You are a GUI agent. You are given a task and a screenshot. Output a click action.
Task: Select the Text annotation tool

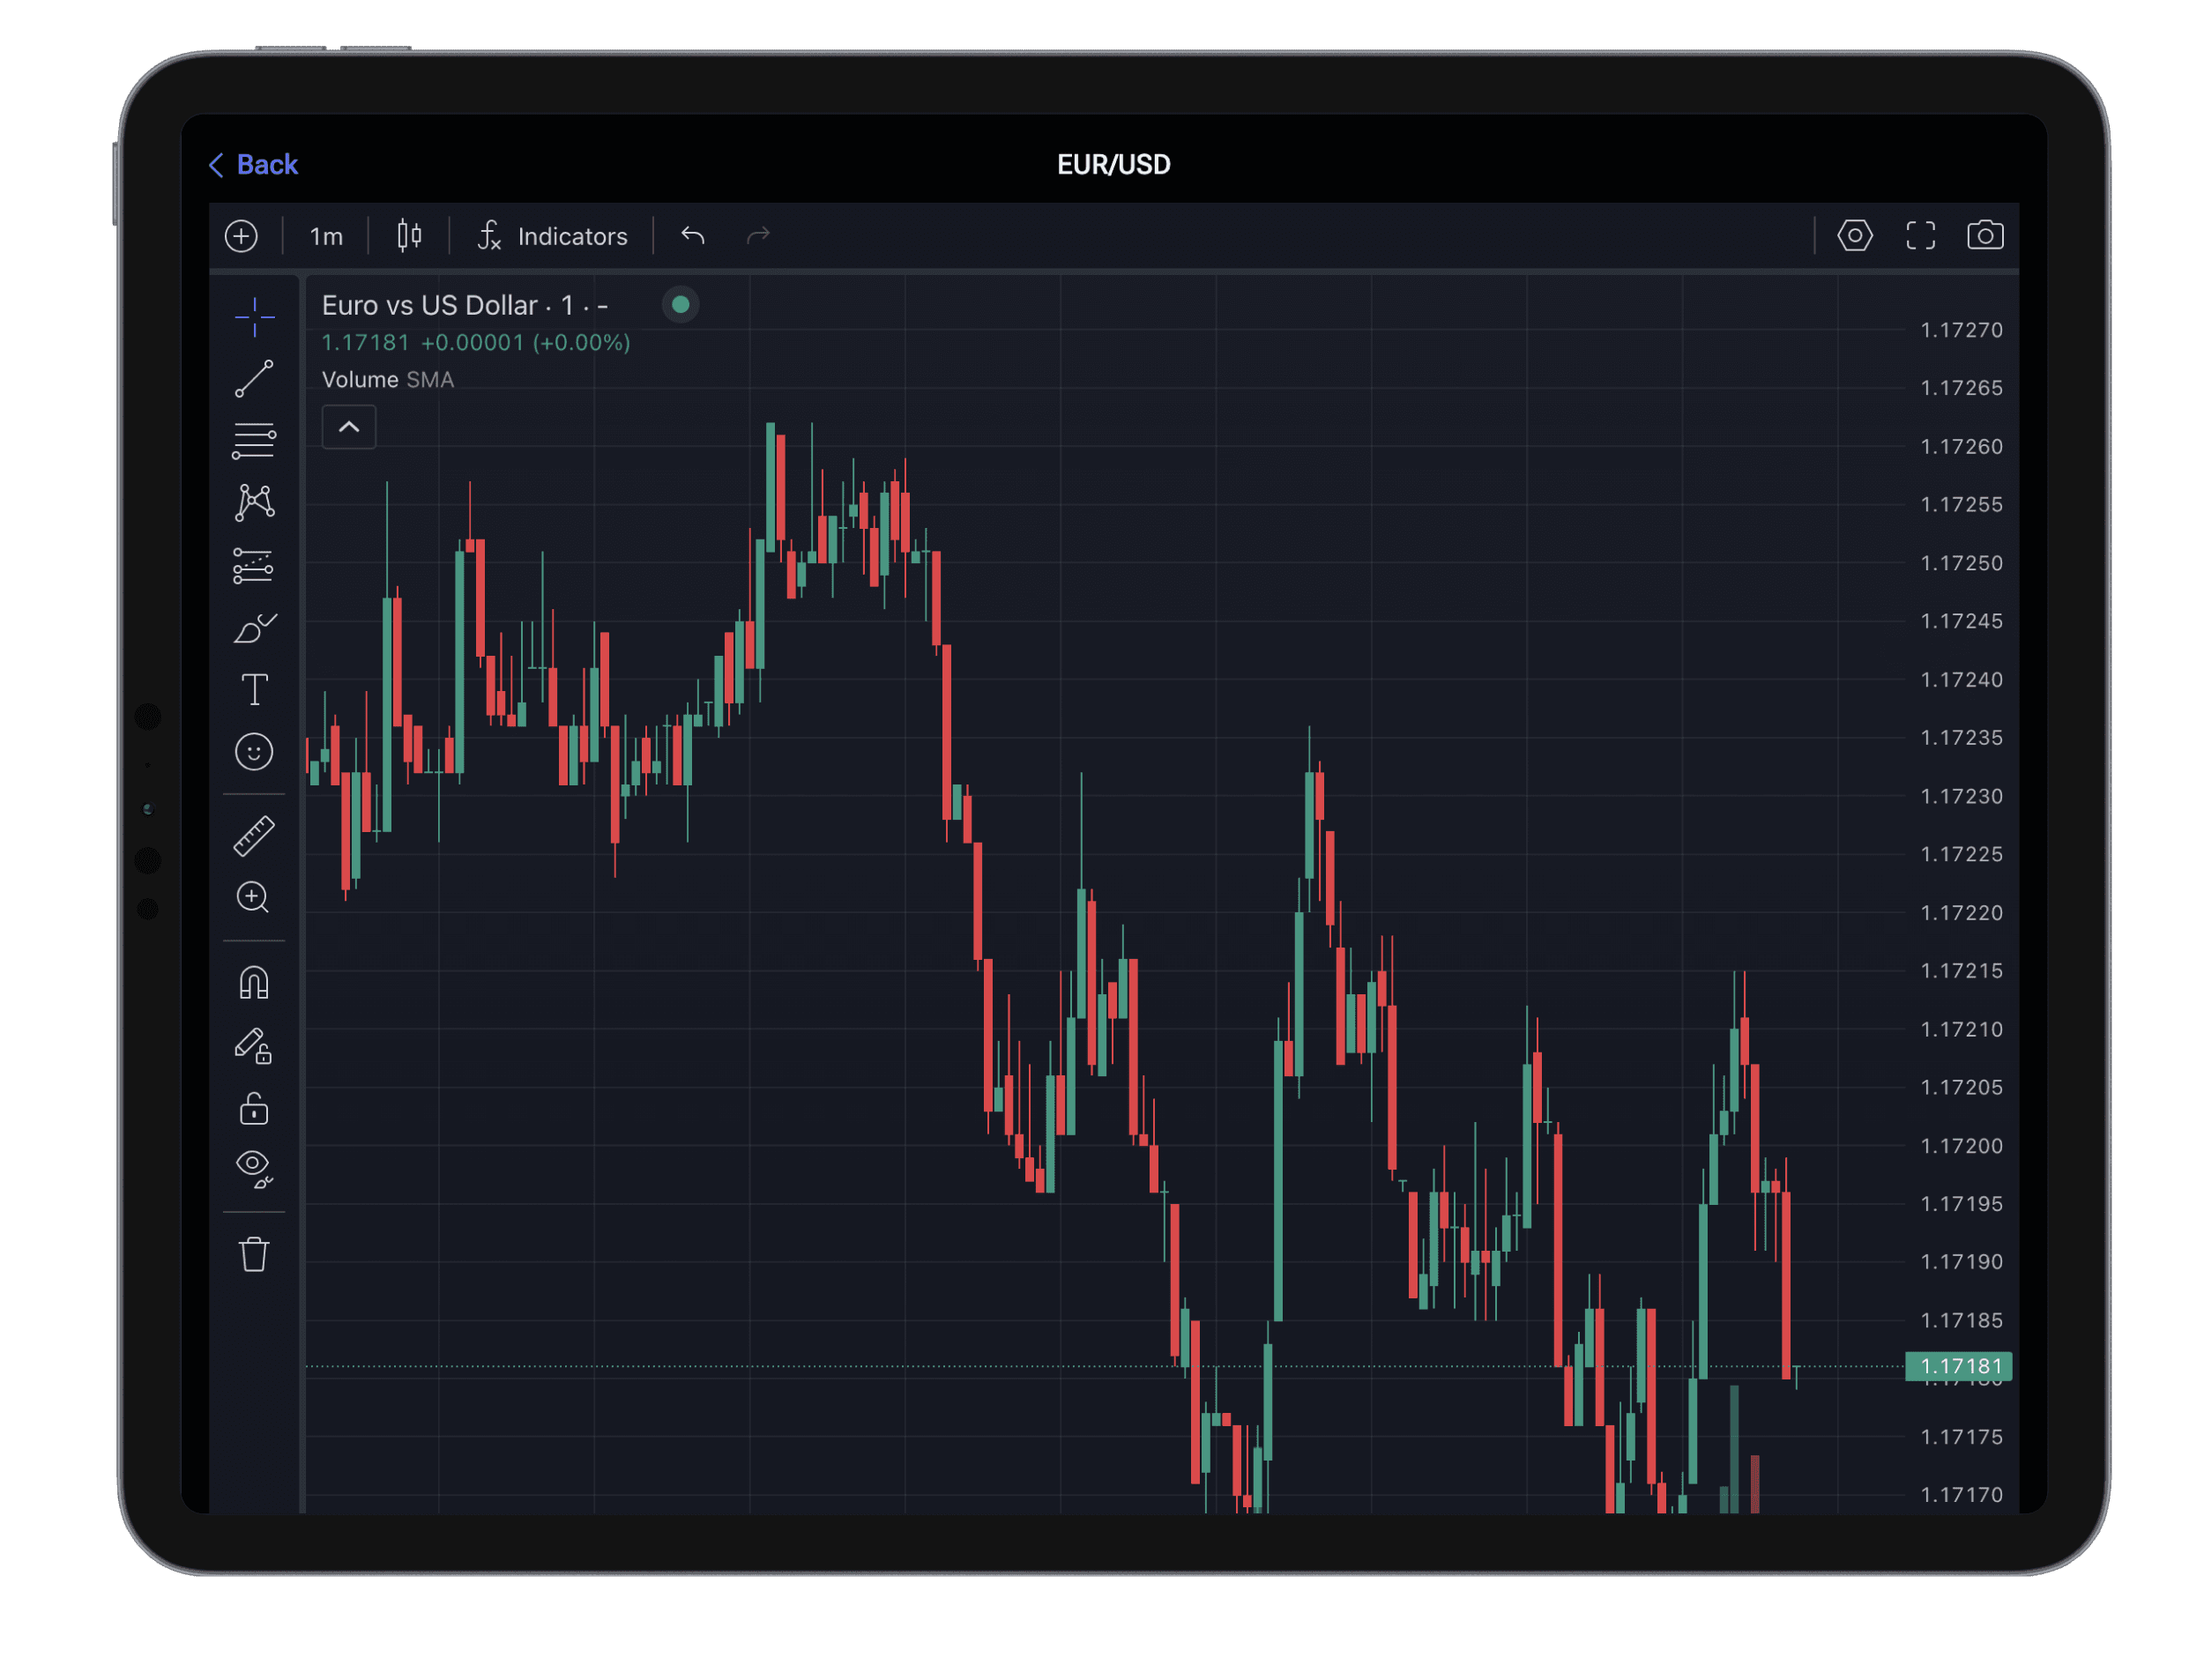[254, 690]
